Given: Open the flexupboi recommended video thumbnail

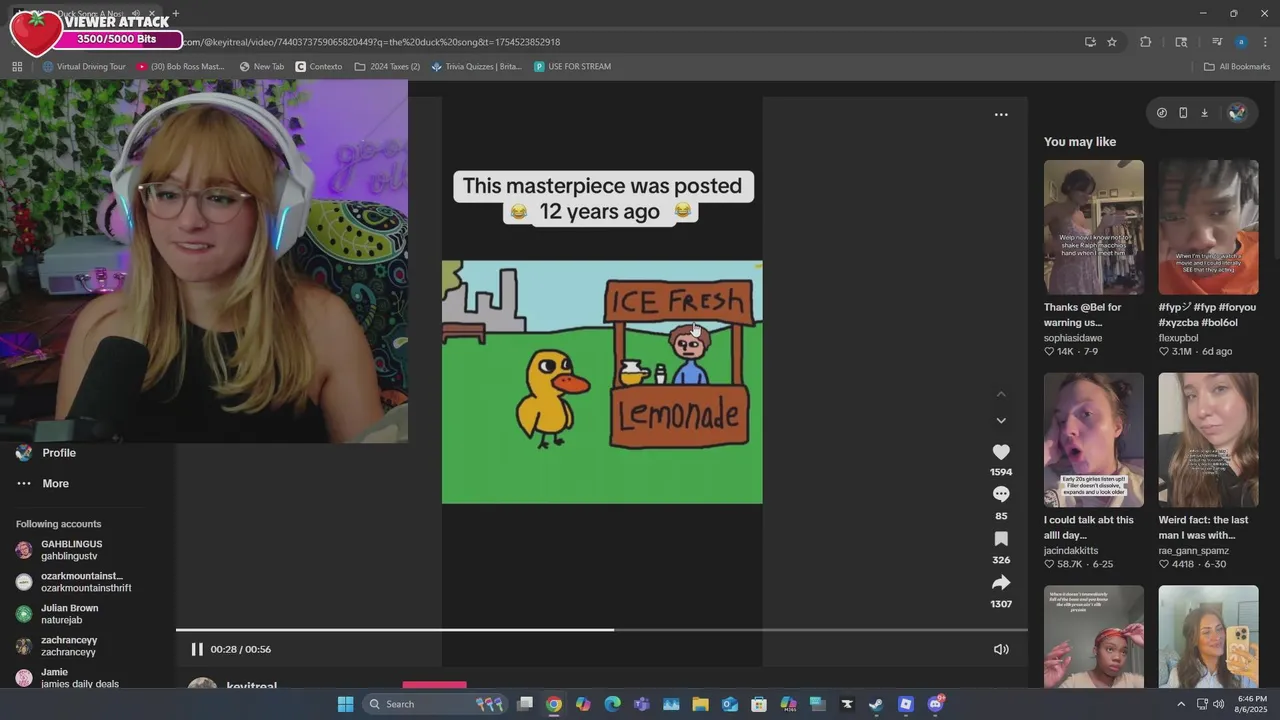Looking at the screenshot, I should point(1208,227).
